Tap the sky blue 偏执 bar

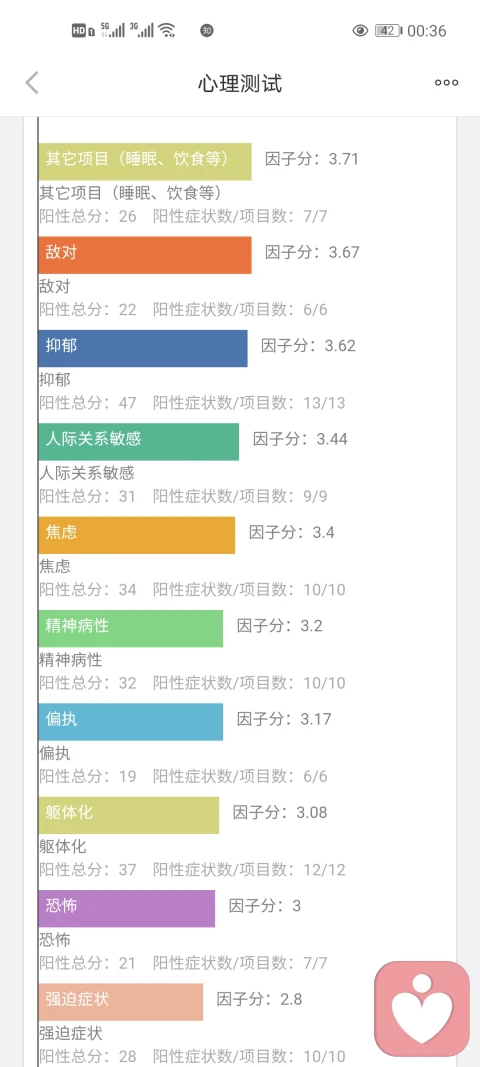[131, 721]
